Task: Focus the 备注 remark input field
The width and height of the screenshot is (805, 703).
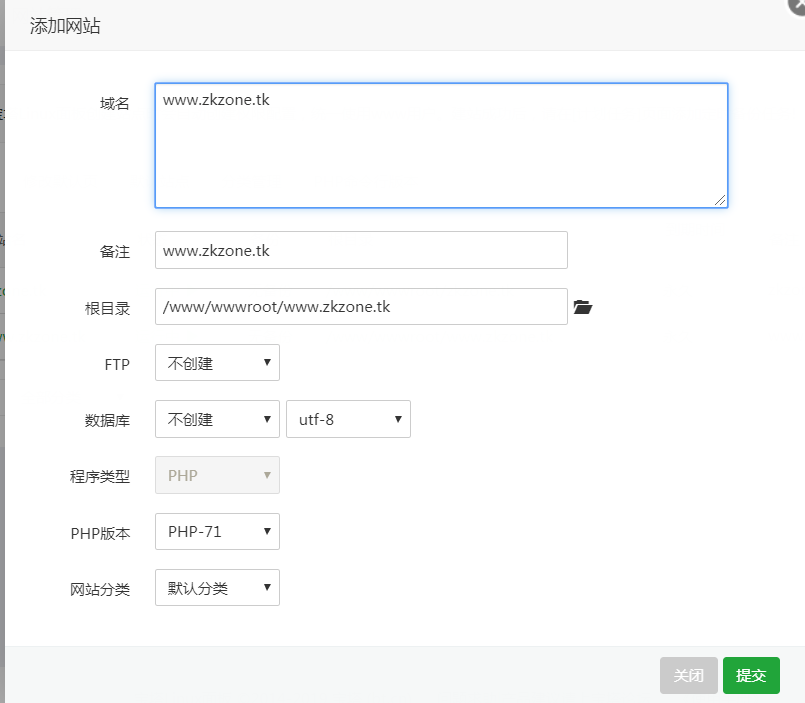Action: coord(360,250)
